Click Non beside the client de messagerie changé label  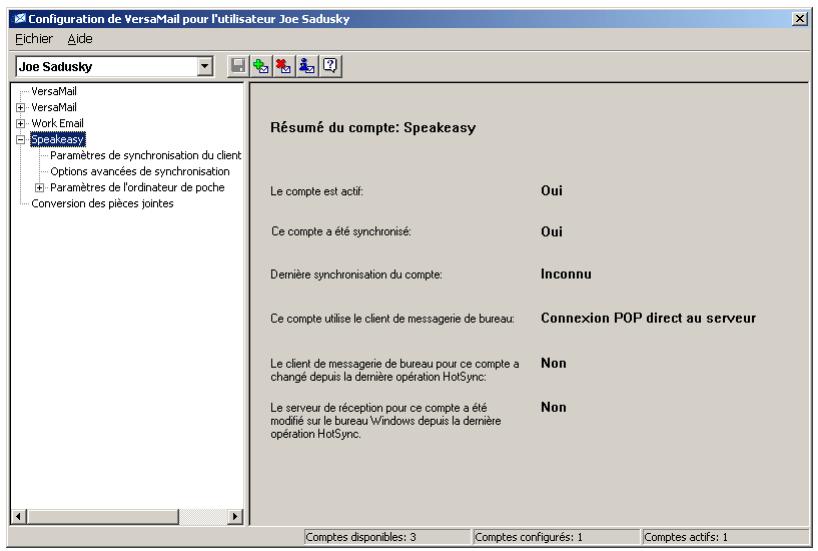coord(554,363)
